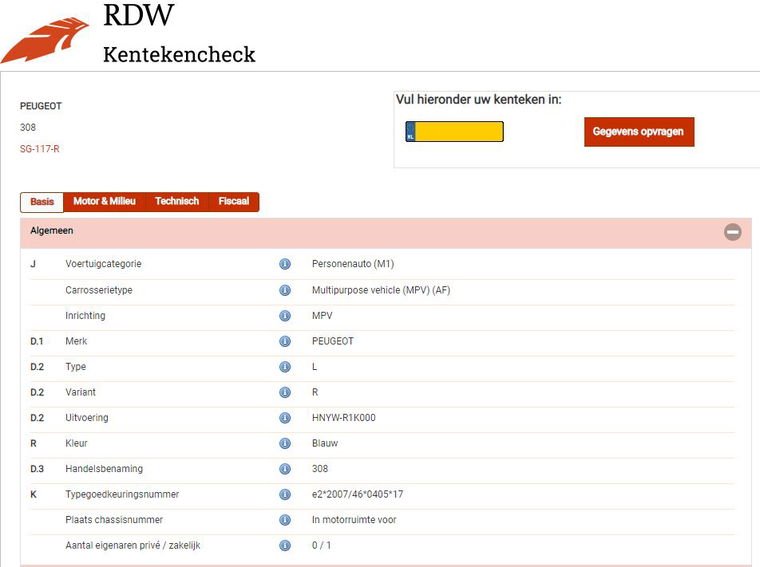Viewport: 760px width, 567px height.
Task: Open info icon for Aantal eigenaren
Action: pos(285,546)
